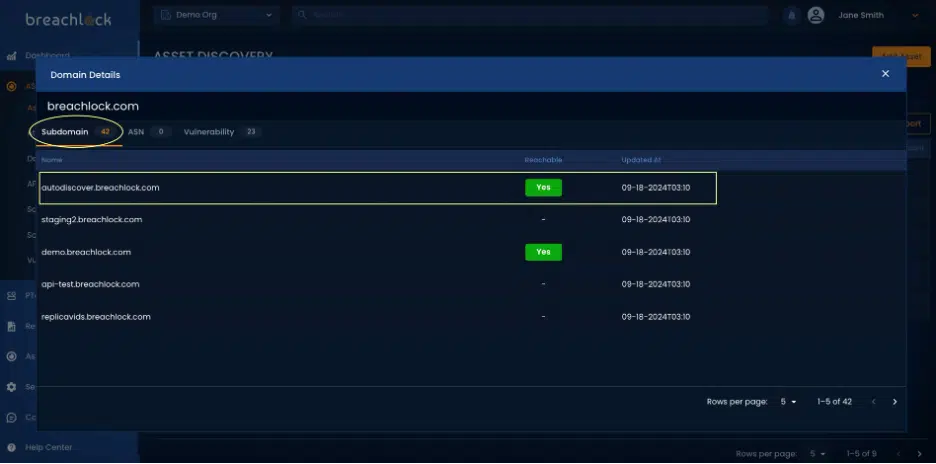Open Dashboard in the sidebar
The height and width of the screenshot is (464, 936).
pos(47,56)
